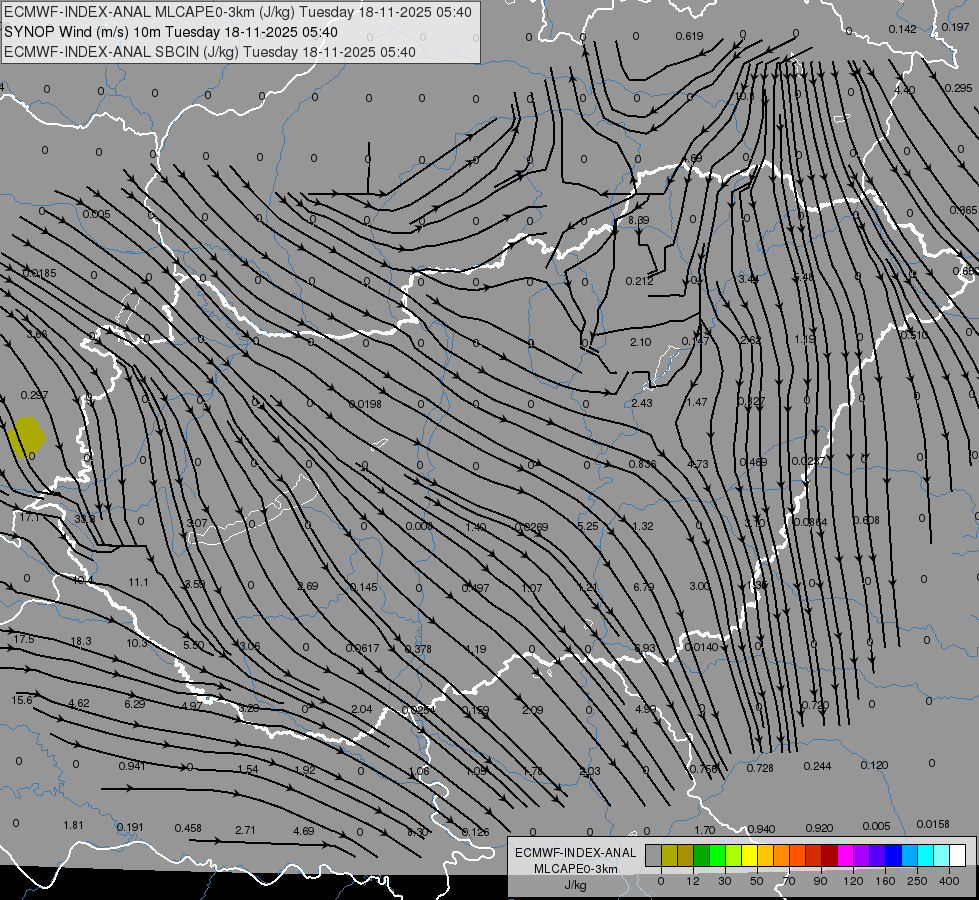Click the dark green legend swatch

[x=702, y=855]
